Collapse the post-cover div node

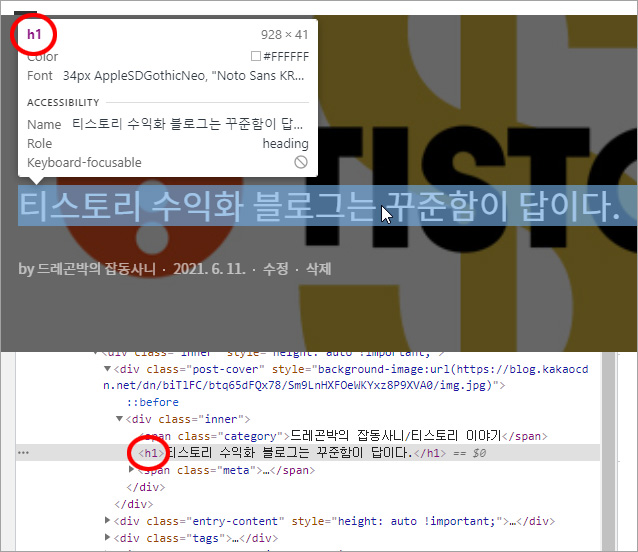click(x=107, y=369)
